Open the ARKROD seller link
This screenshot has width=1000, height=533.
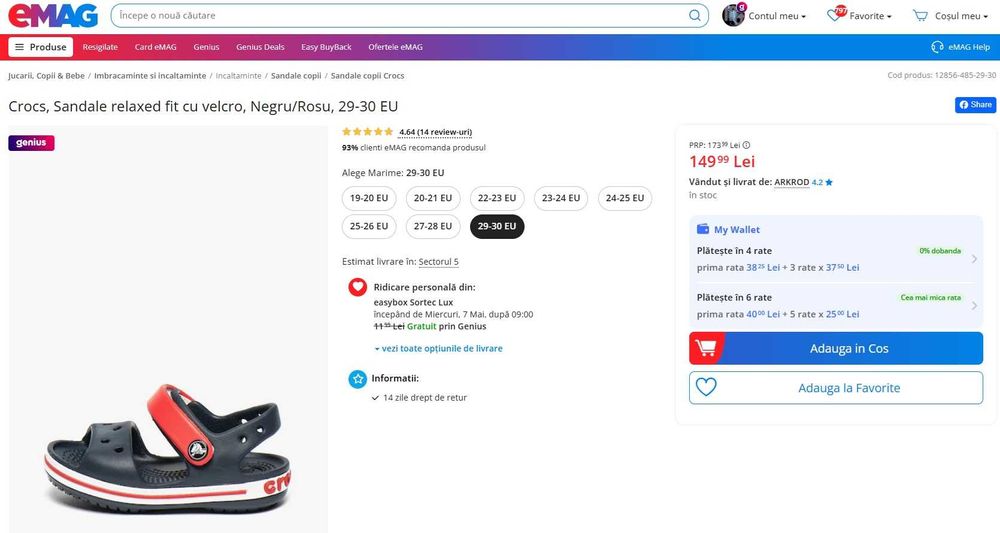pyautogui.click(x=791, y=182)
